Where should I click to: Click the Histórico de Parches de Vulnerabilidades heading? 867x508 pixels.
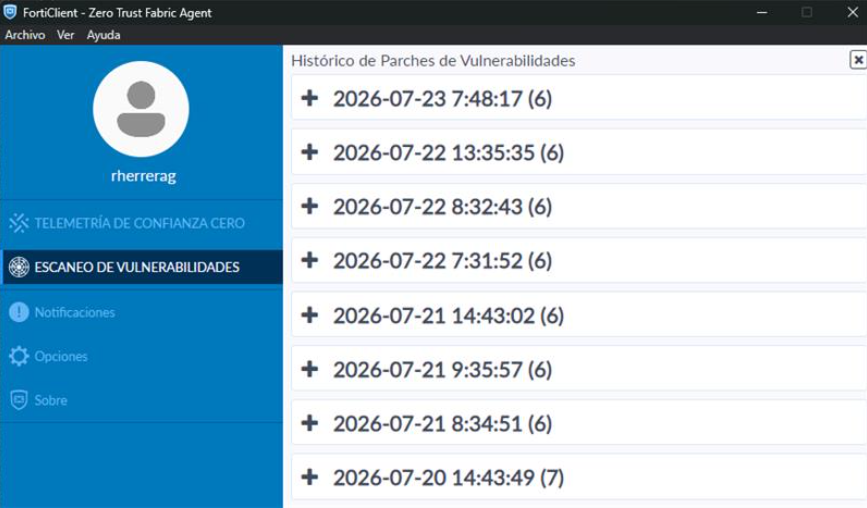433,61
